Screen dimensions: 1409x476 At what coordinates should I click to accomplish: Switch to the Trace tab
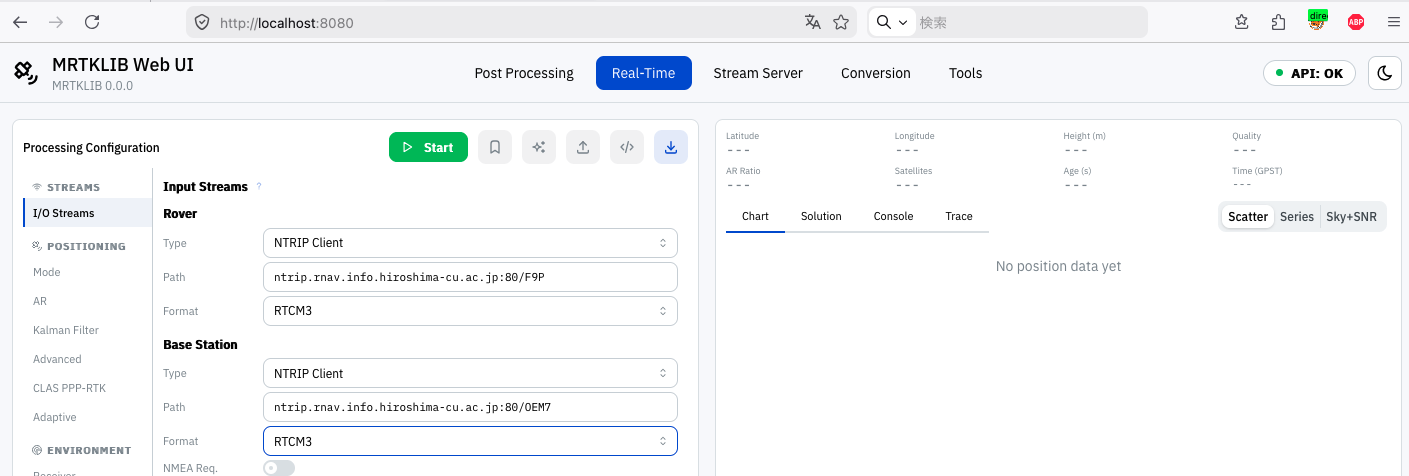[x=959, y=216]
